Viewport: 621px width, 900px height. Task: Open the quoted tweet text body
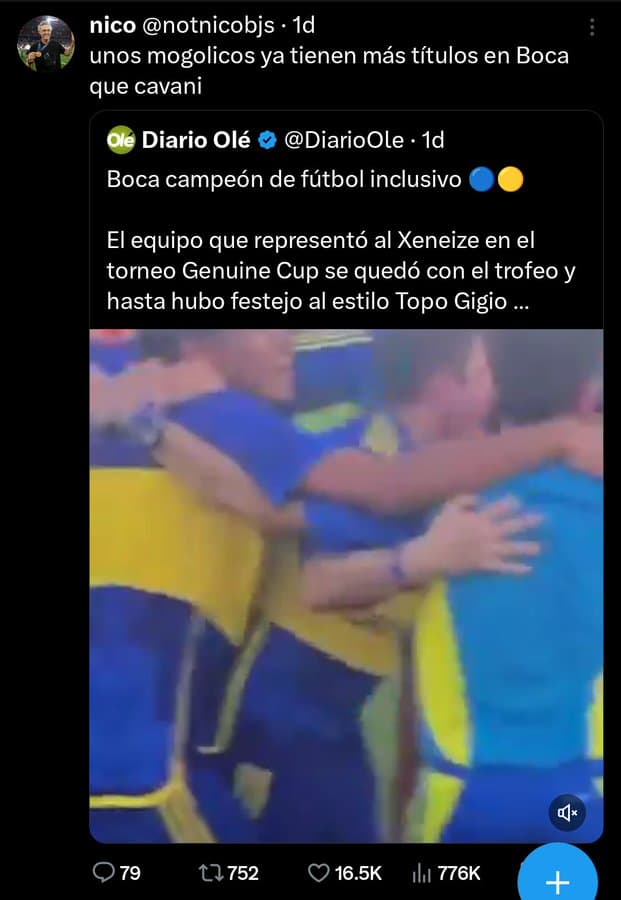(341, 240)
